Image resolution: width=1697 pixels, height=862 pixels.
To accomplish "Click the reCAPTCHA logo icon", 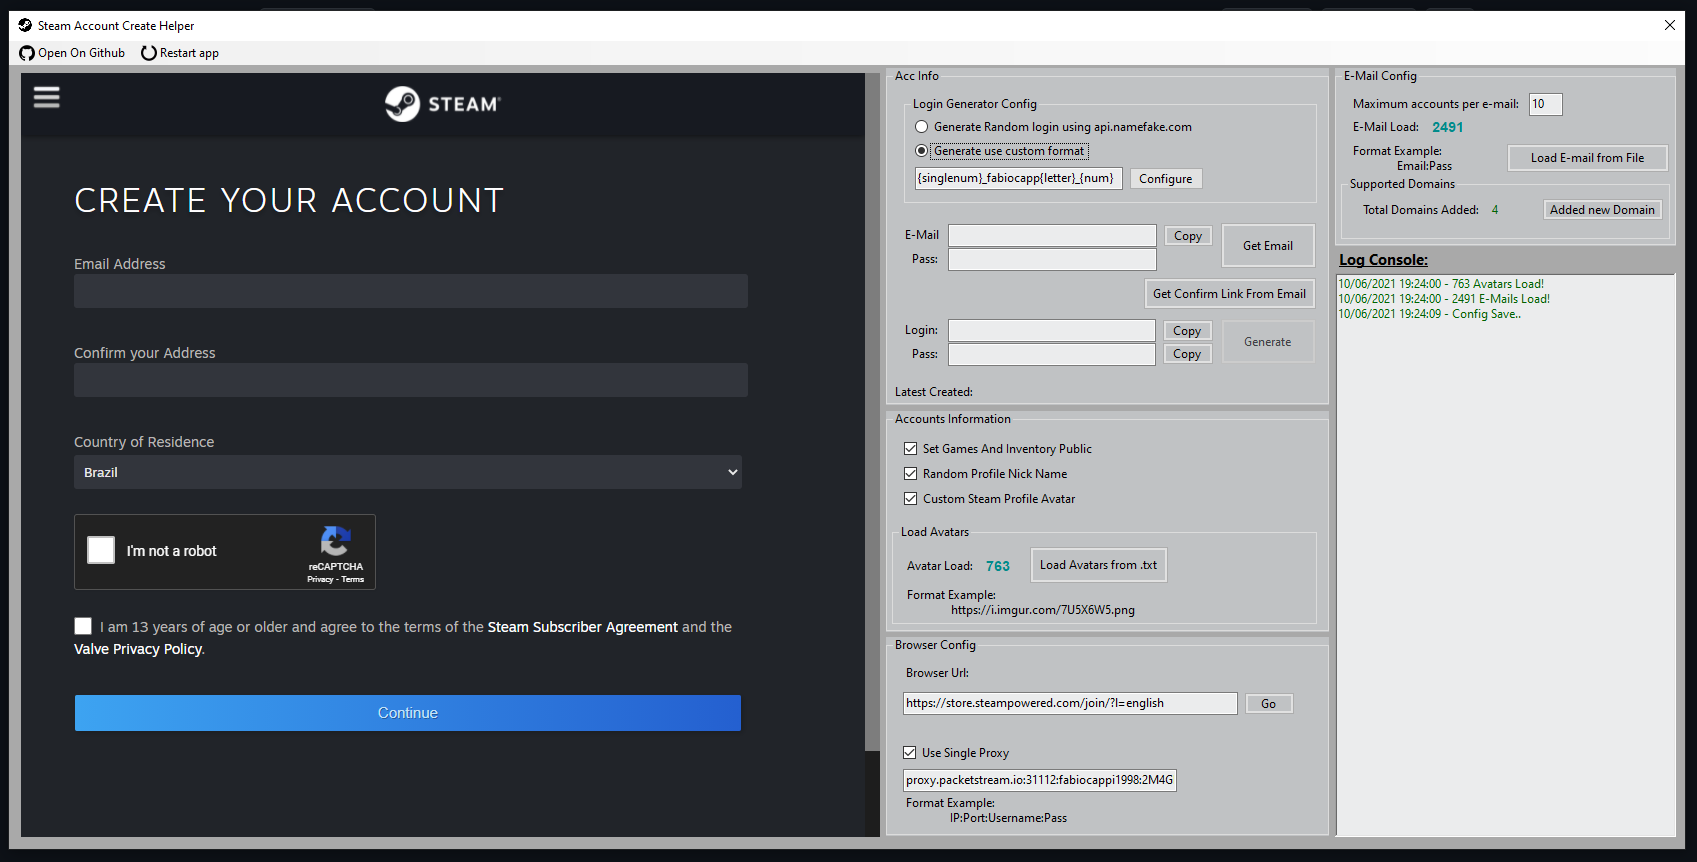I will [x=335, y=541].
